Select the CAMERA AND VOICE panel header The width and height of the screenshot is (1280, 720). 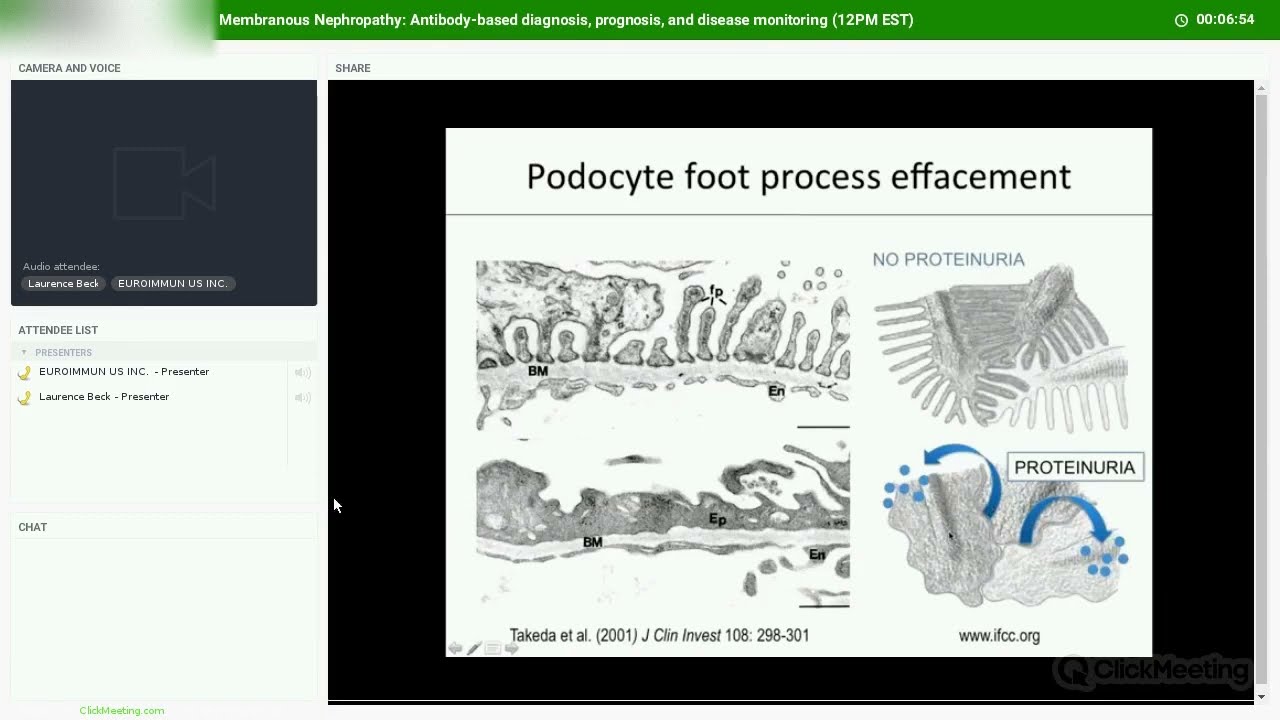(69, 68)
